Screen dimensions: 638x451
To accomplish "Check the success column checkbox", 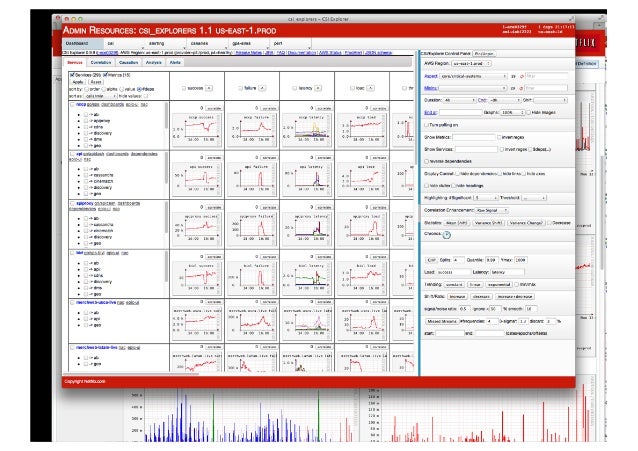I will [184, 88].
